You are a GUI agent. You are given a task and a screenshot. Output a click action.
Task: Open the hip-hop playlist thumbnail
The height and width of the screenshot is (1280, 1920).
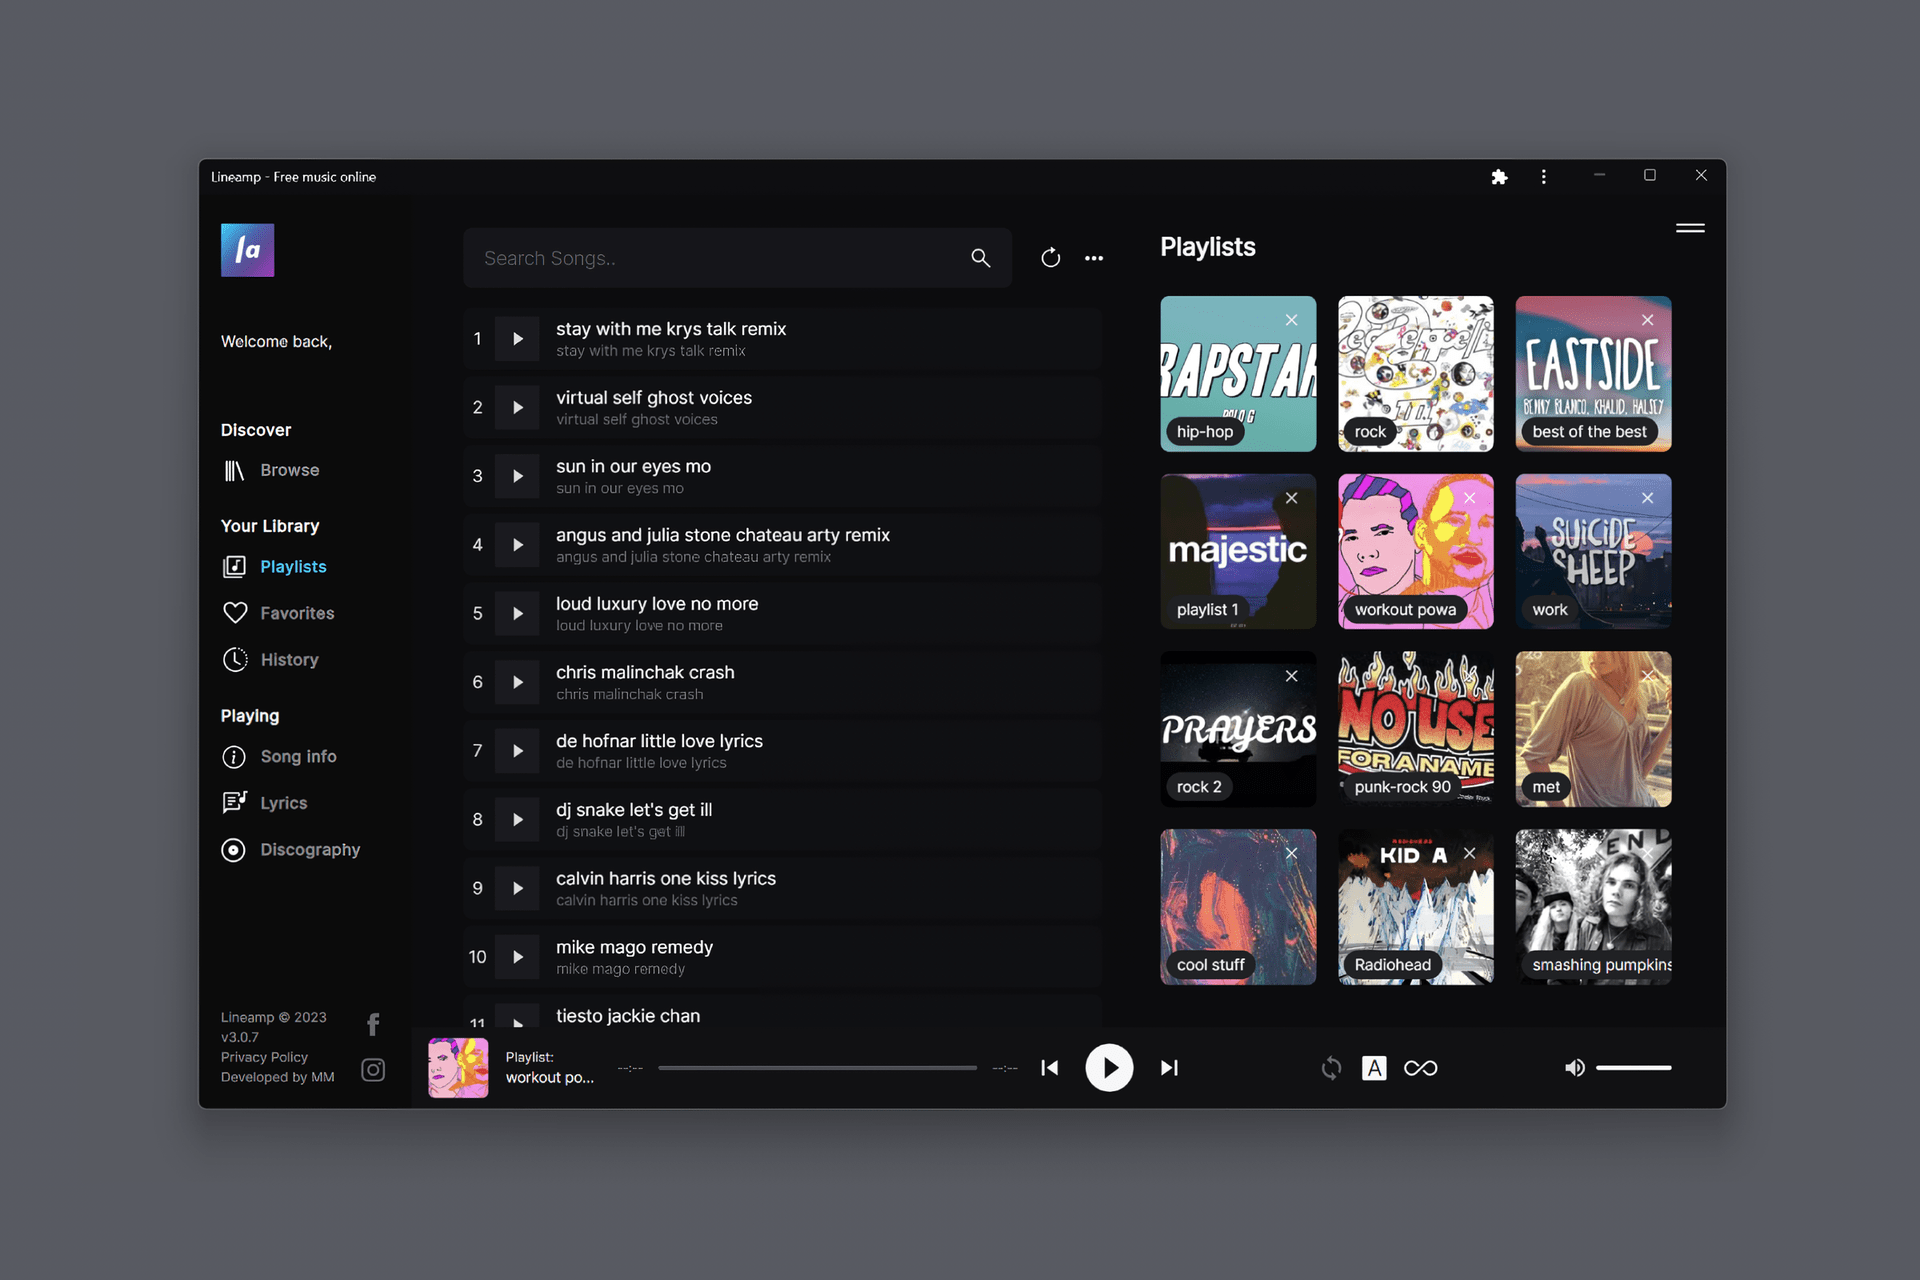tap(1238, 374)
